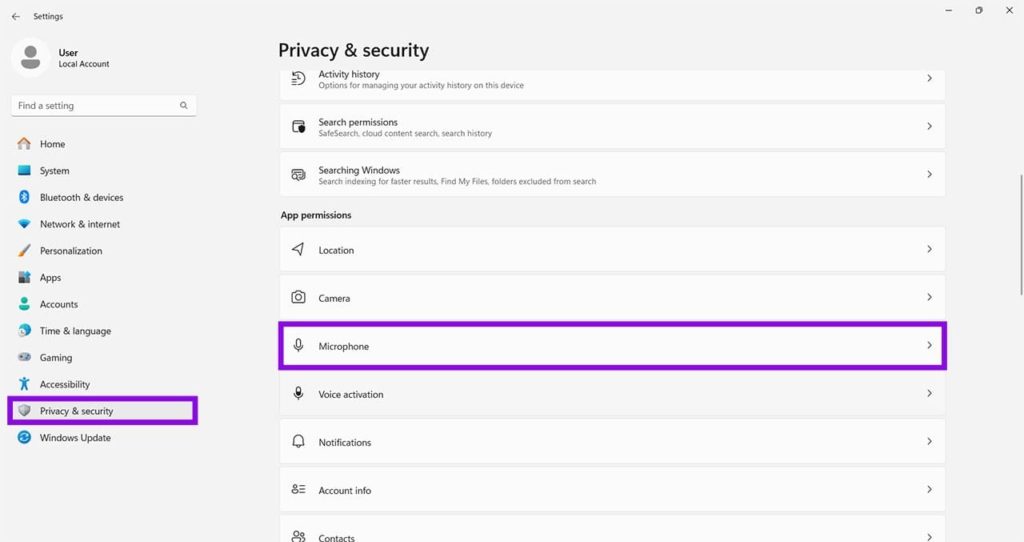Image resolution: width=1024 pixels, height=542 pixels.
Task: Click the user profile avatar picture
Action: pyautogui.click(x=30, y=57)
